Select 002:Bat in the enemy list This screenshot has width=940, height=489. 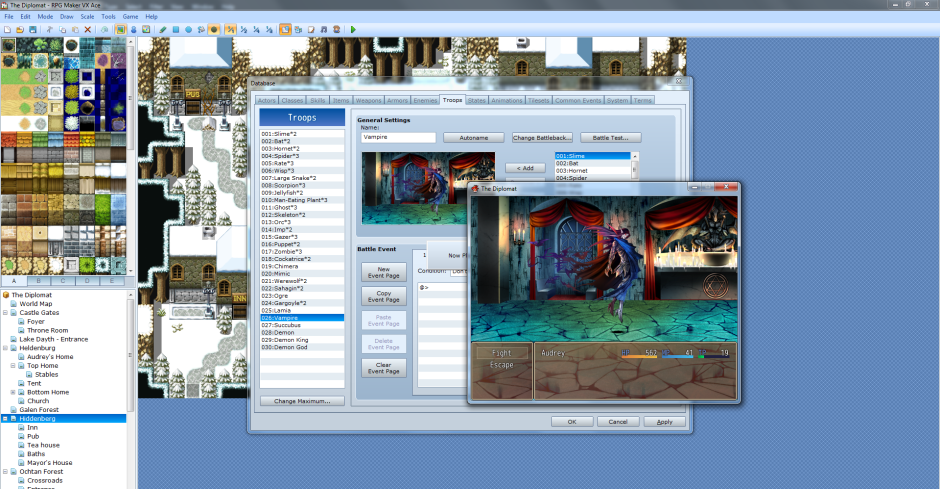point(593,163)
